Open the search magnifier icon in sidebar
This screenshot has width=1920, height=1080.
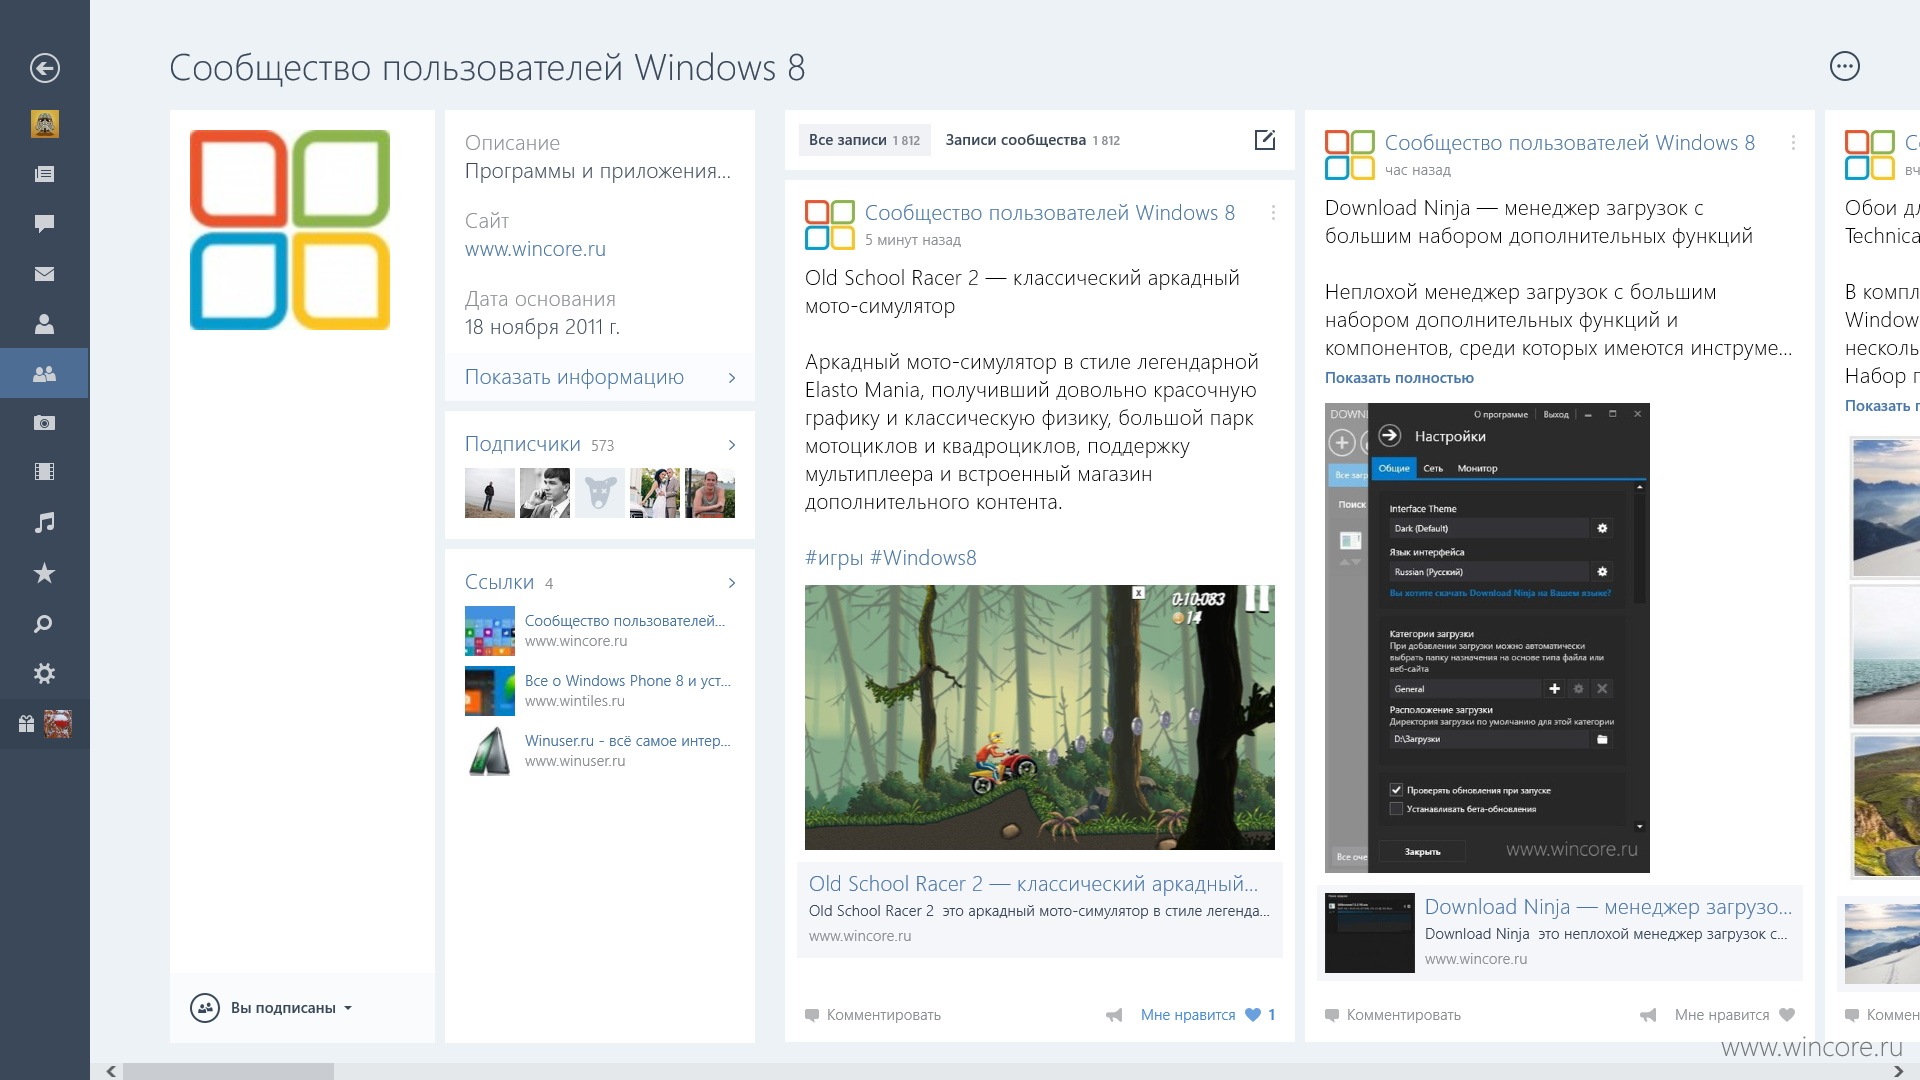[44, 623]
